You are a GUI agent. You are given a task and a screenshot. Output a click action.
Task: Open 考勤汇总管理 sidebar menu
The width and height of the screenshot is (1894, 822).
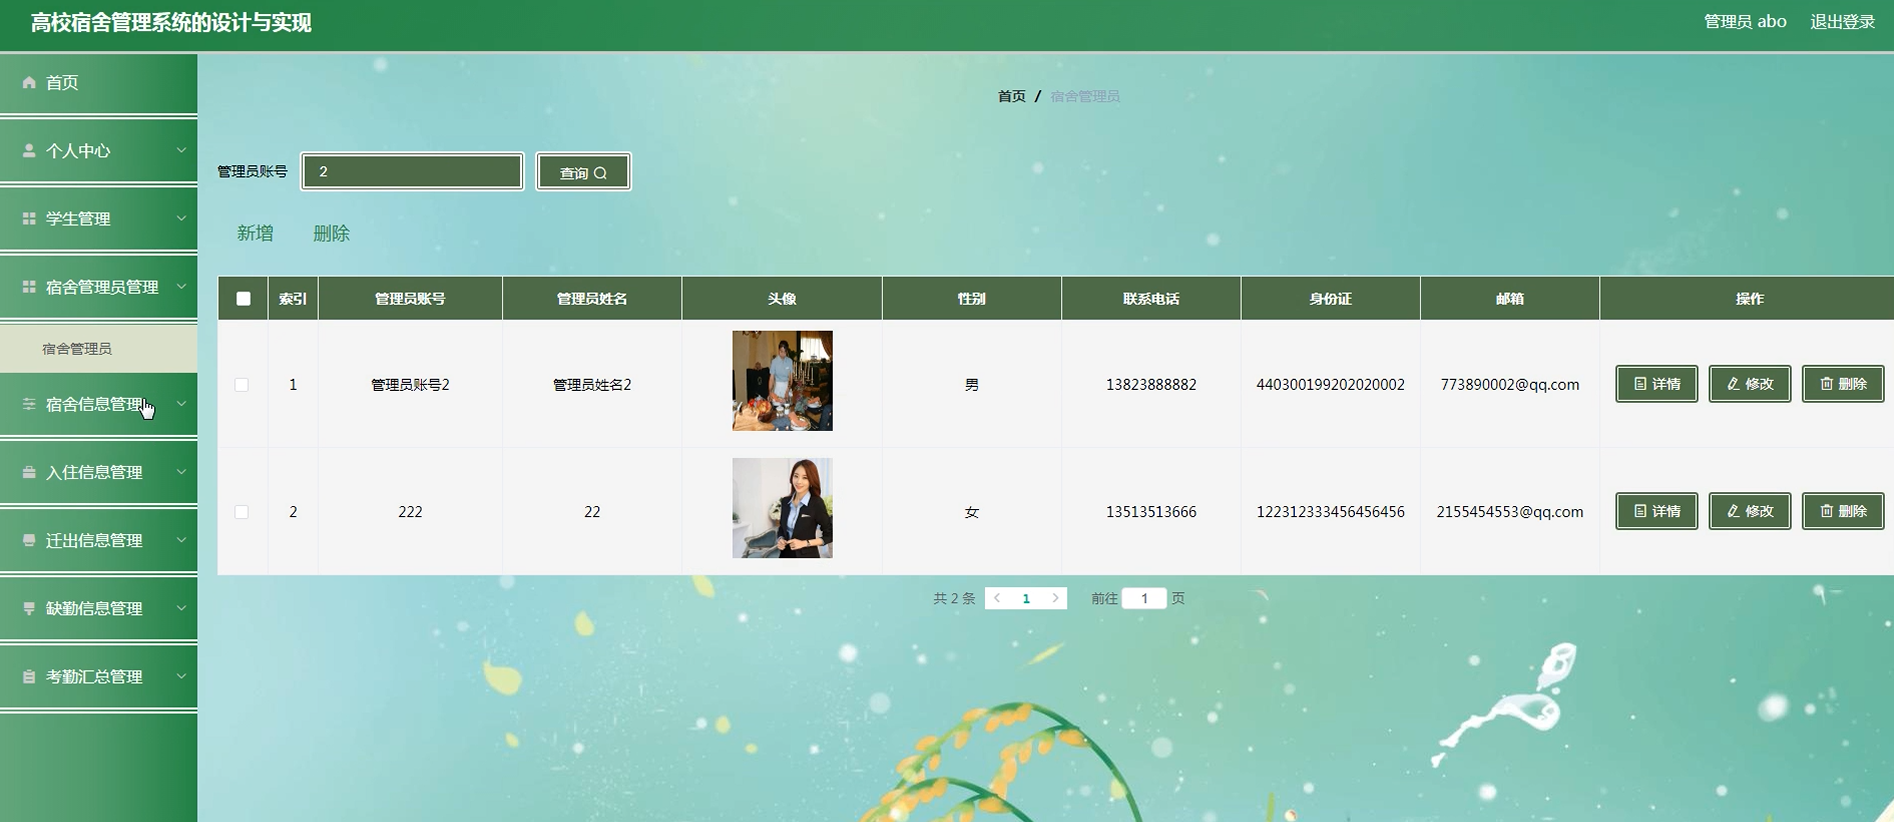98,677
